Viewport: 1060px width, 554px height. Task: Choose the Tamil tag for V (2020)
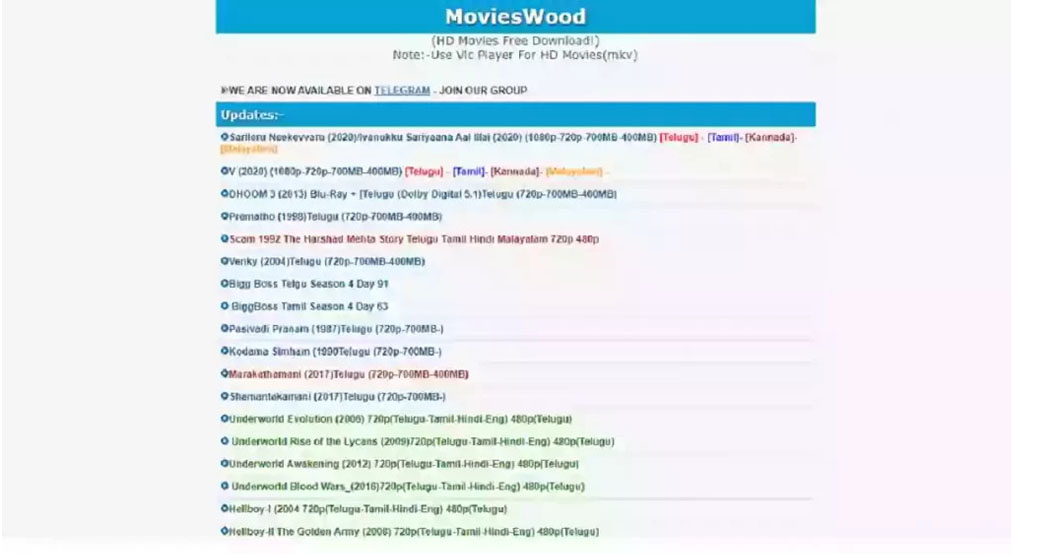[468, 172]
